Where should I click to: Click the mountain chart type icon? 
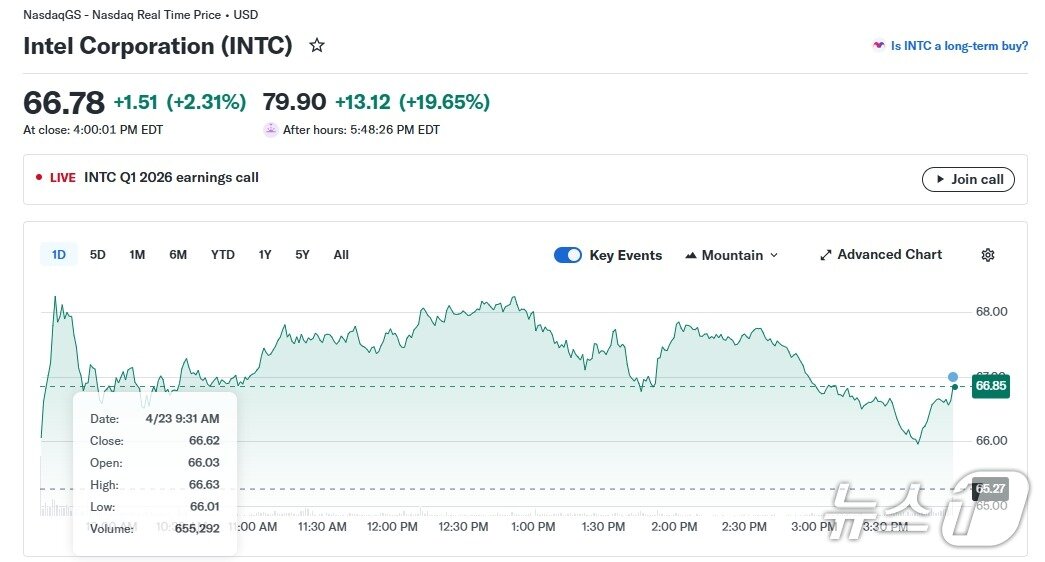(x=691, y=255)
